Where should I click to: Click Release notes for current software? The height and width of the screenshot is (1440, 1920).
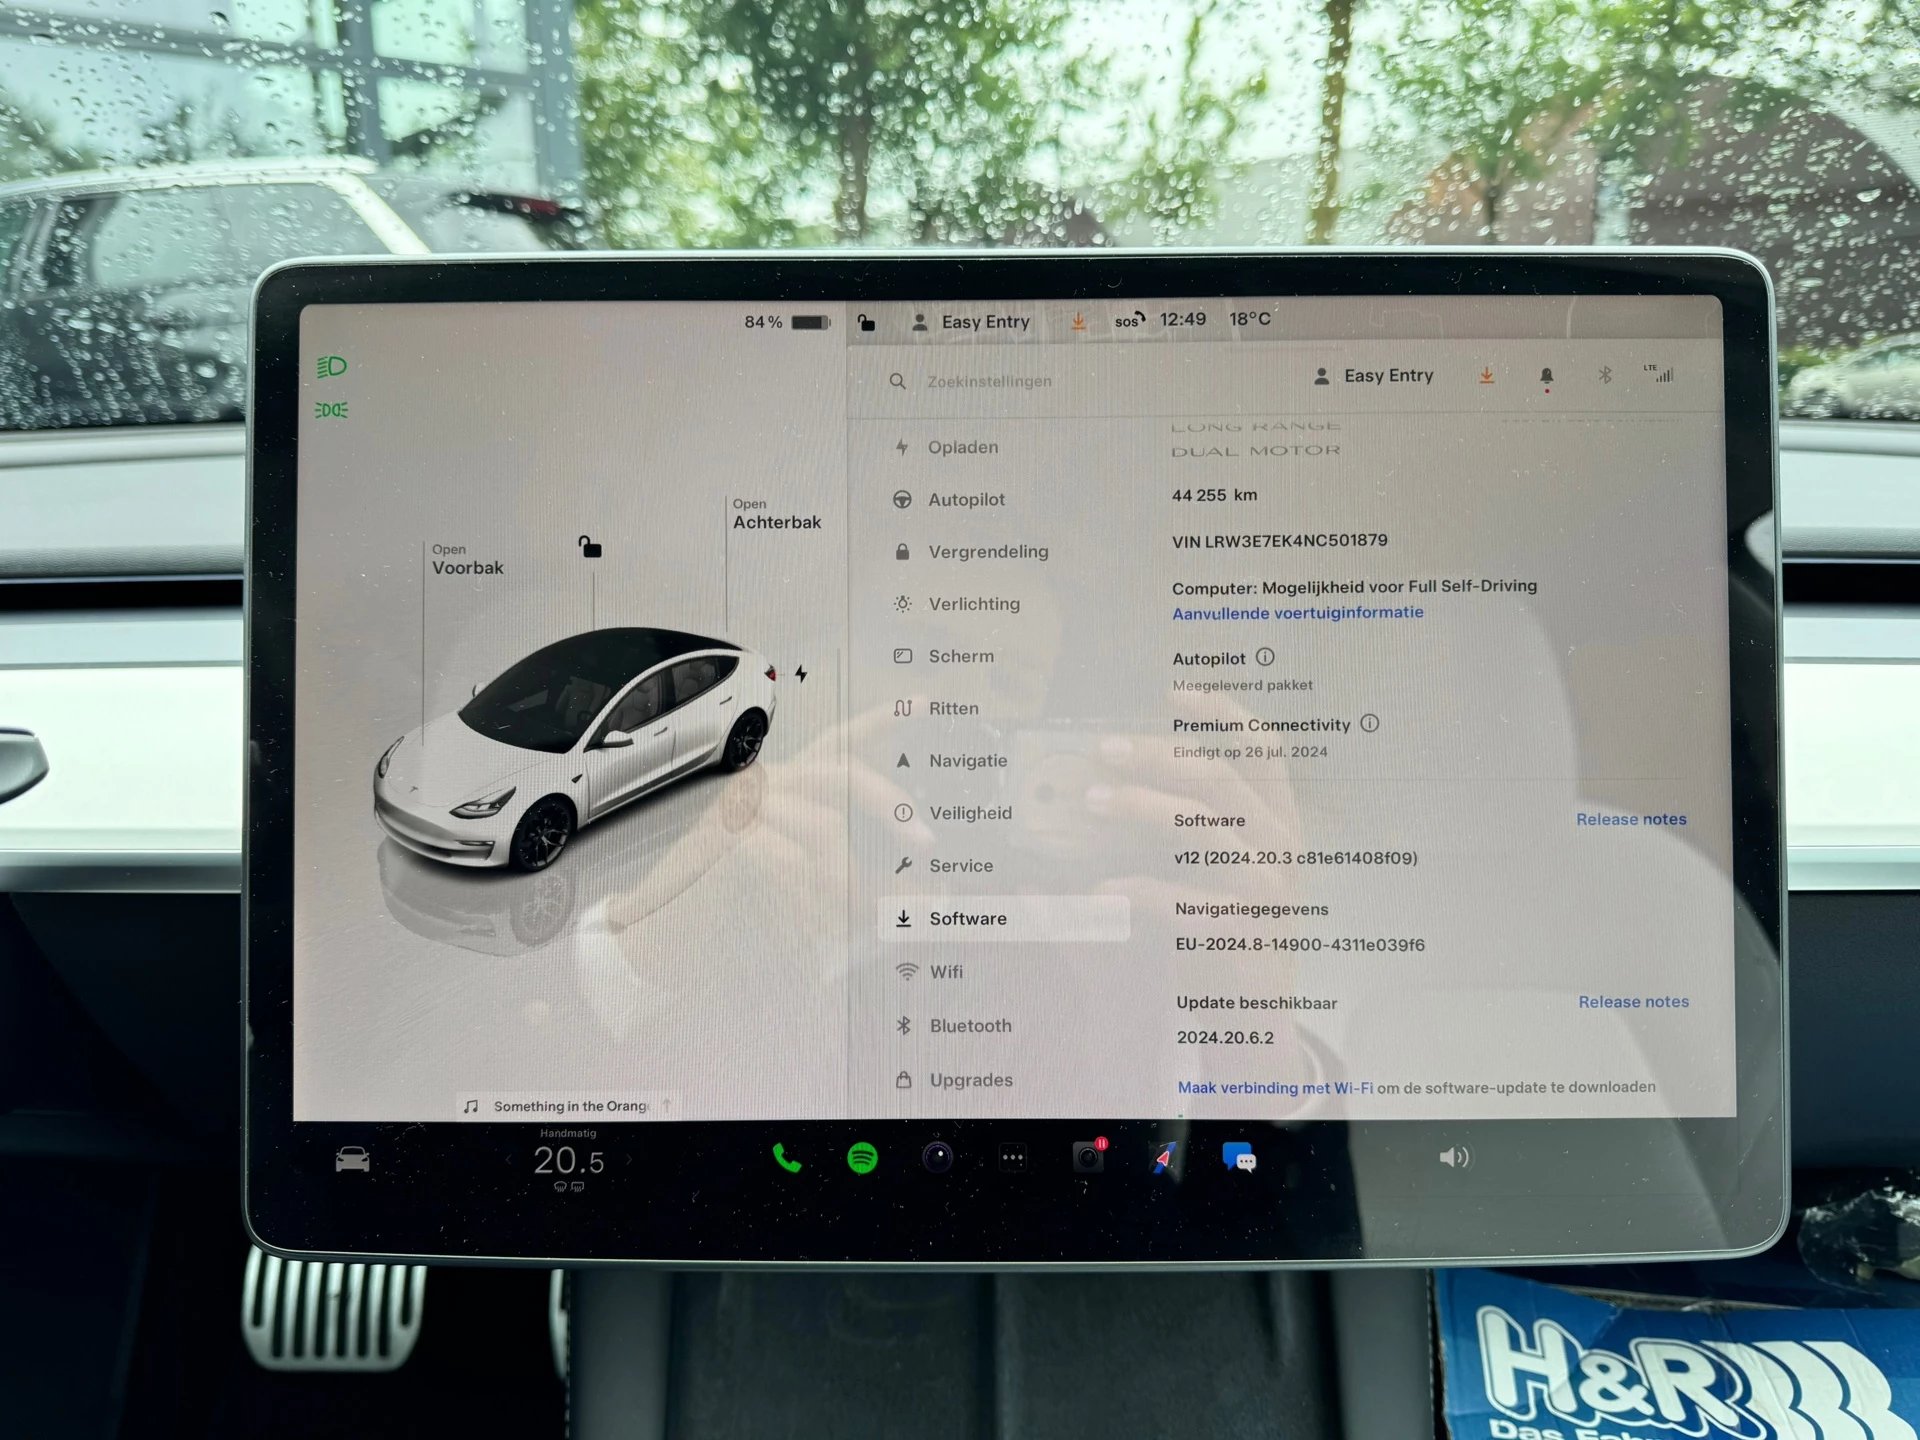[x=1633, y=817]
